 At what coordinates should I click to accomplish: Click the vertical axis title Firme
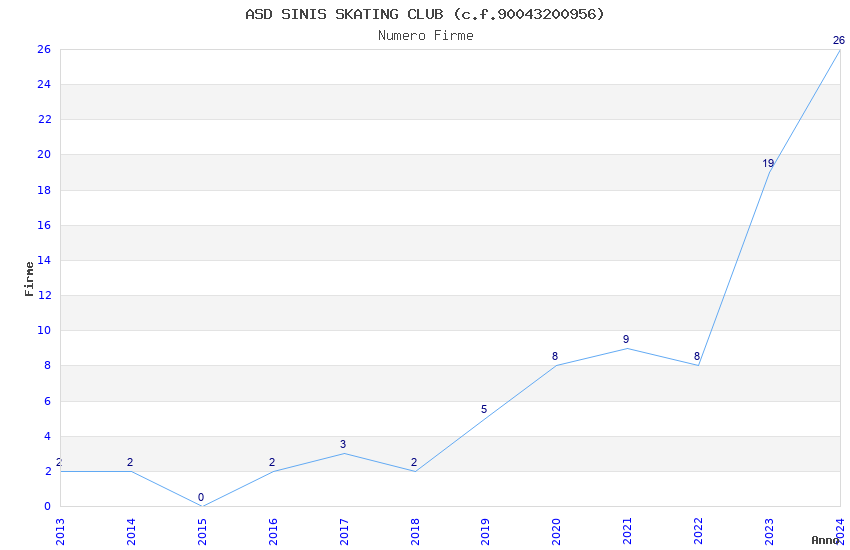click(29, 279)
